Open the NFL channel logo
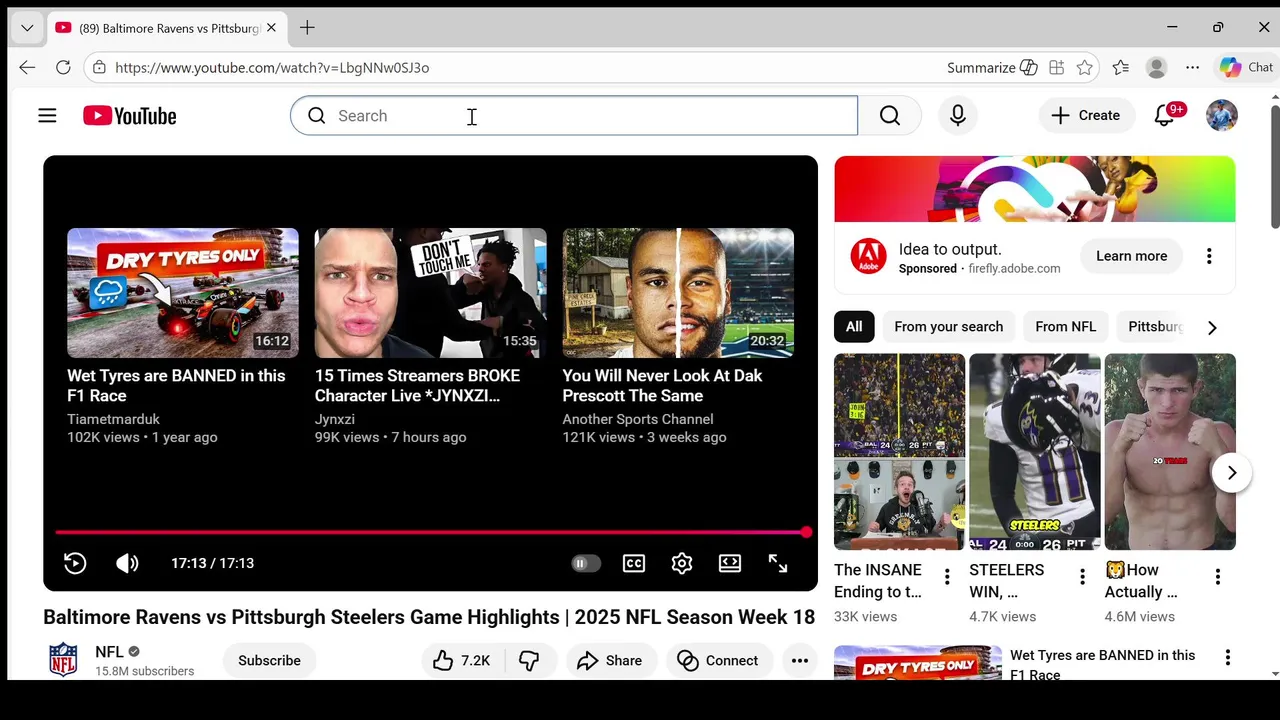 (63, 660)
